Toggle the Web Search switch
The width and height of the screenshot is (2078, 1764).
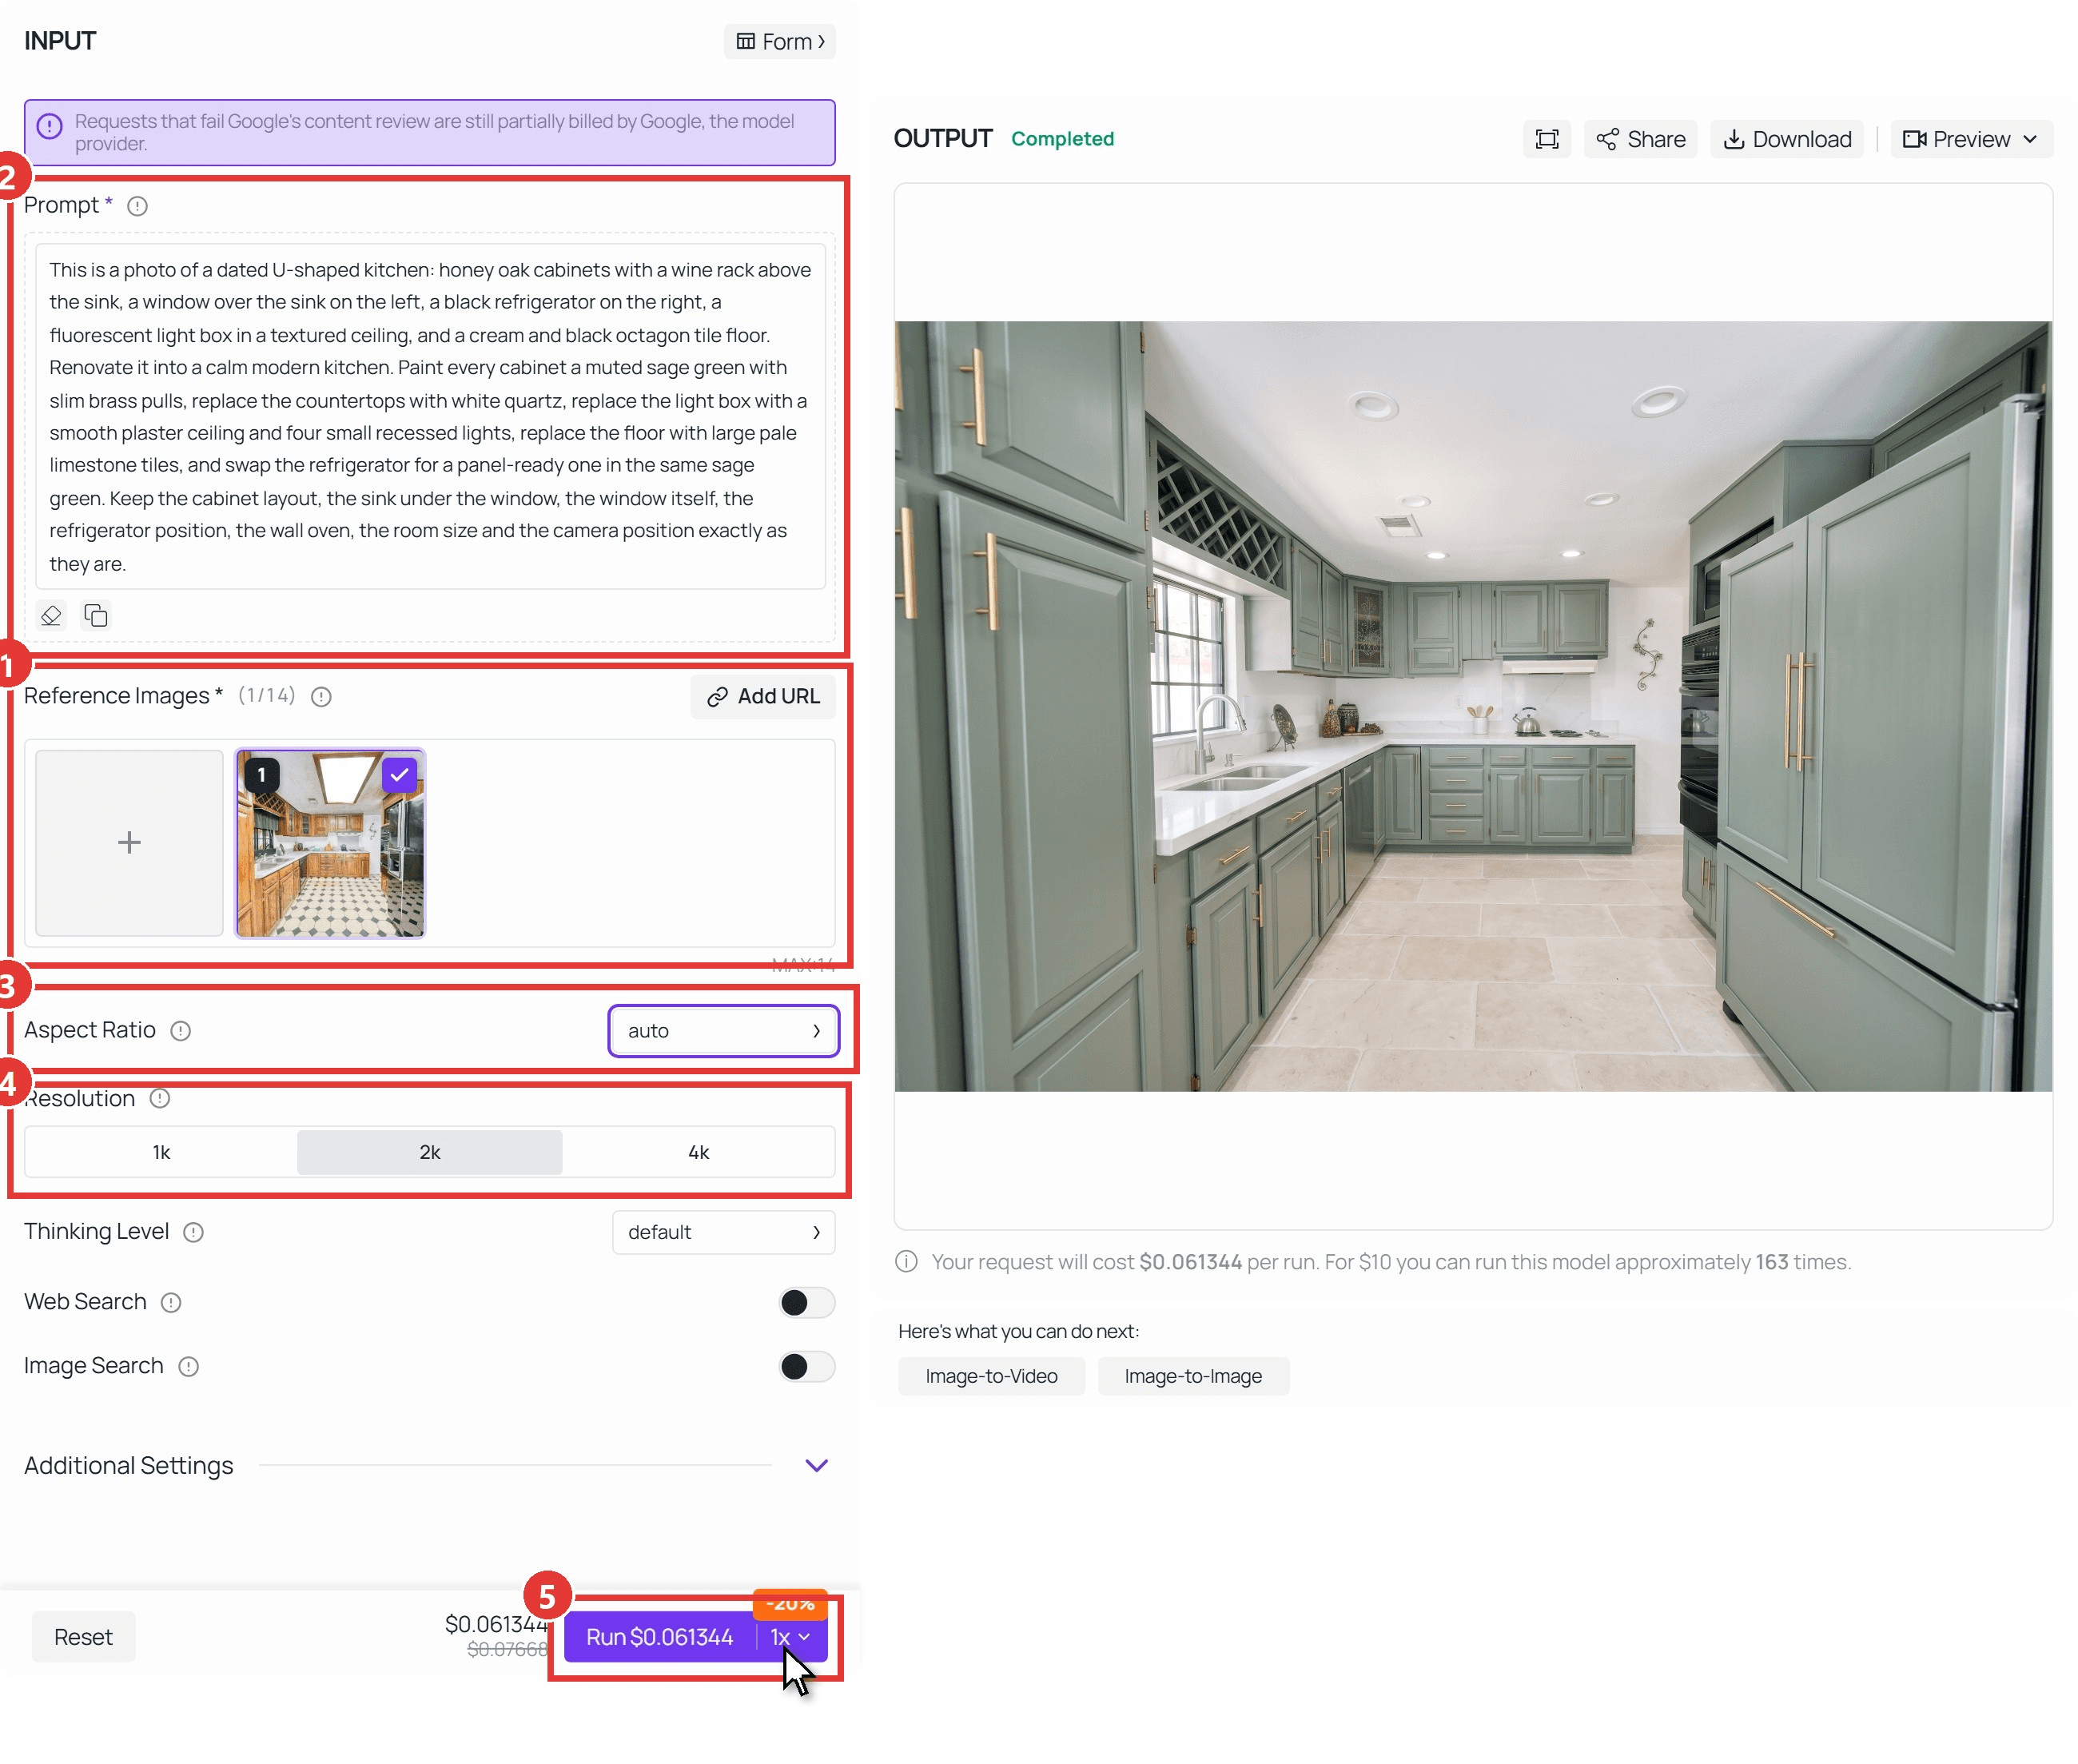[806, 1302]
